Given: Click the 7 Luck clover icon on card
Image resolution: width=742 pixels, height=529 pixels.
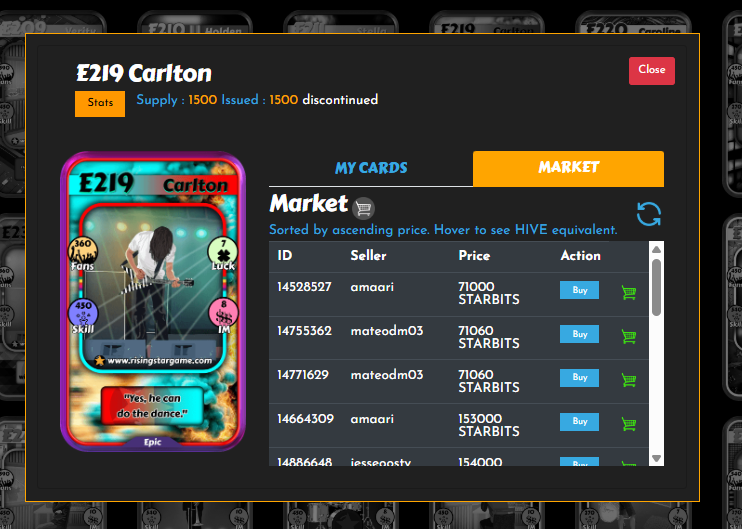Looking at the screenshot, I should pyautogui.click(x=223, y=252).
